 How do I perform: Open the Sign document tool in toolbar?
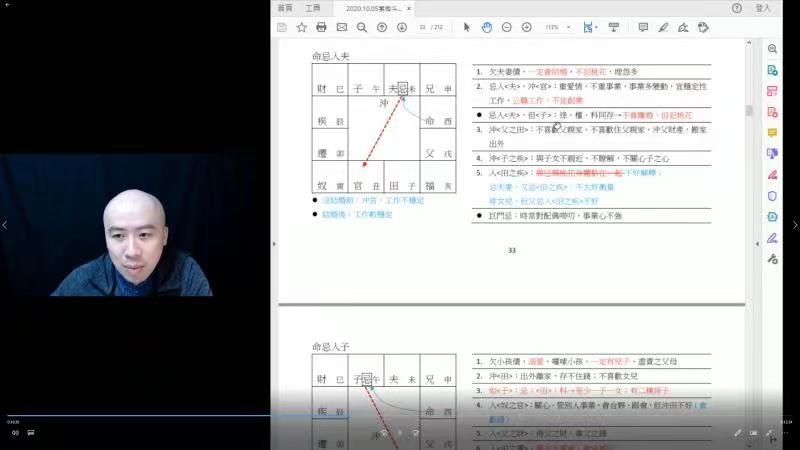pos(683,28)
